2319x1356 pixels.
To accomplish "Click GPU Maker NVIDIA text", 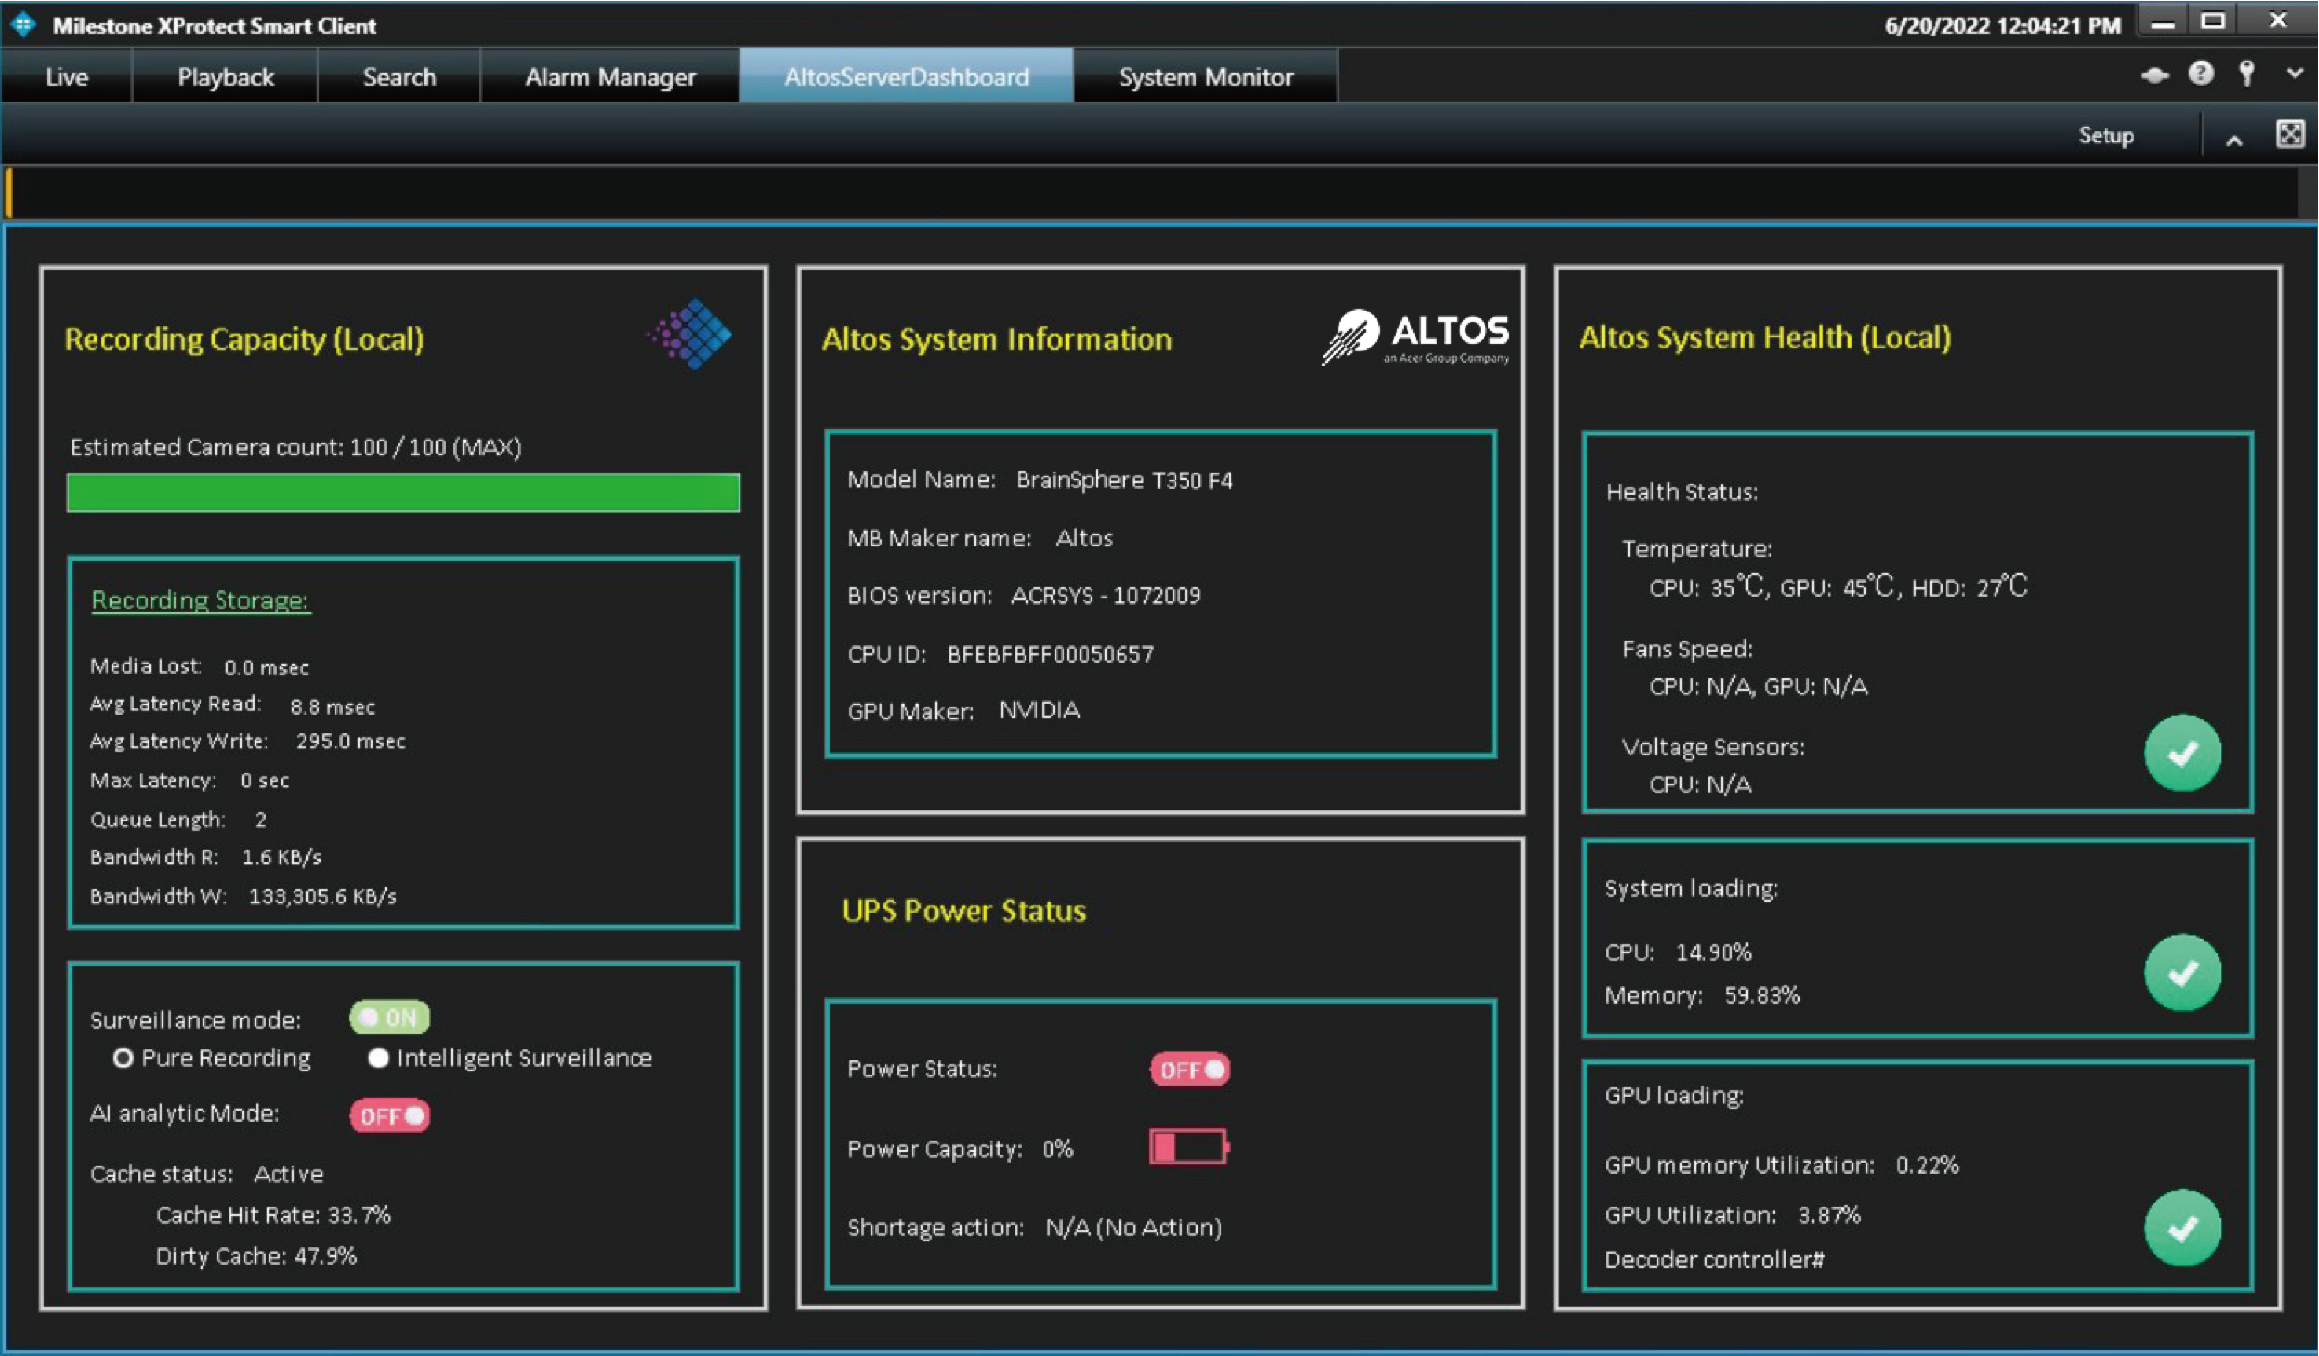I will pyautogui.click(x=964, y=711).
